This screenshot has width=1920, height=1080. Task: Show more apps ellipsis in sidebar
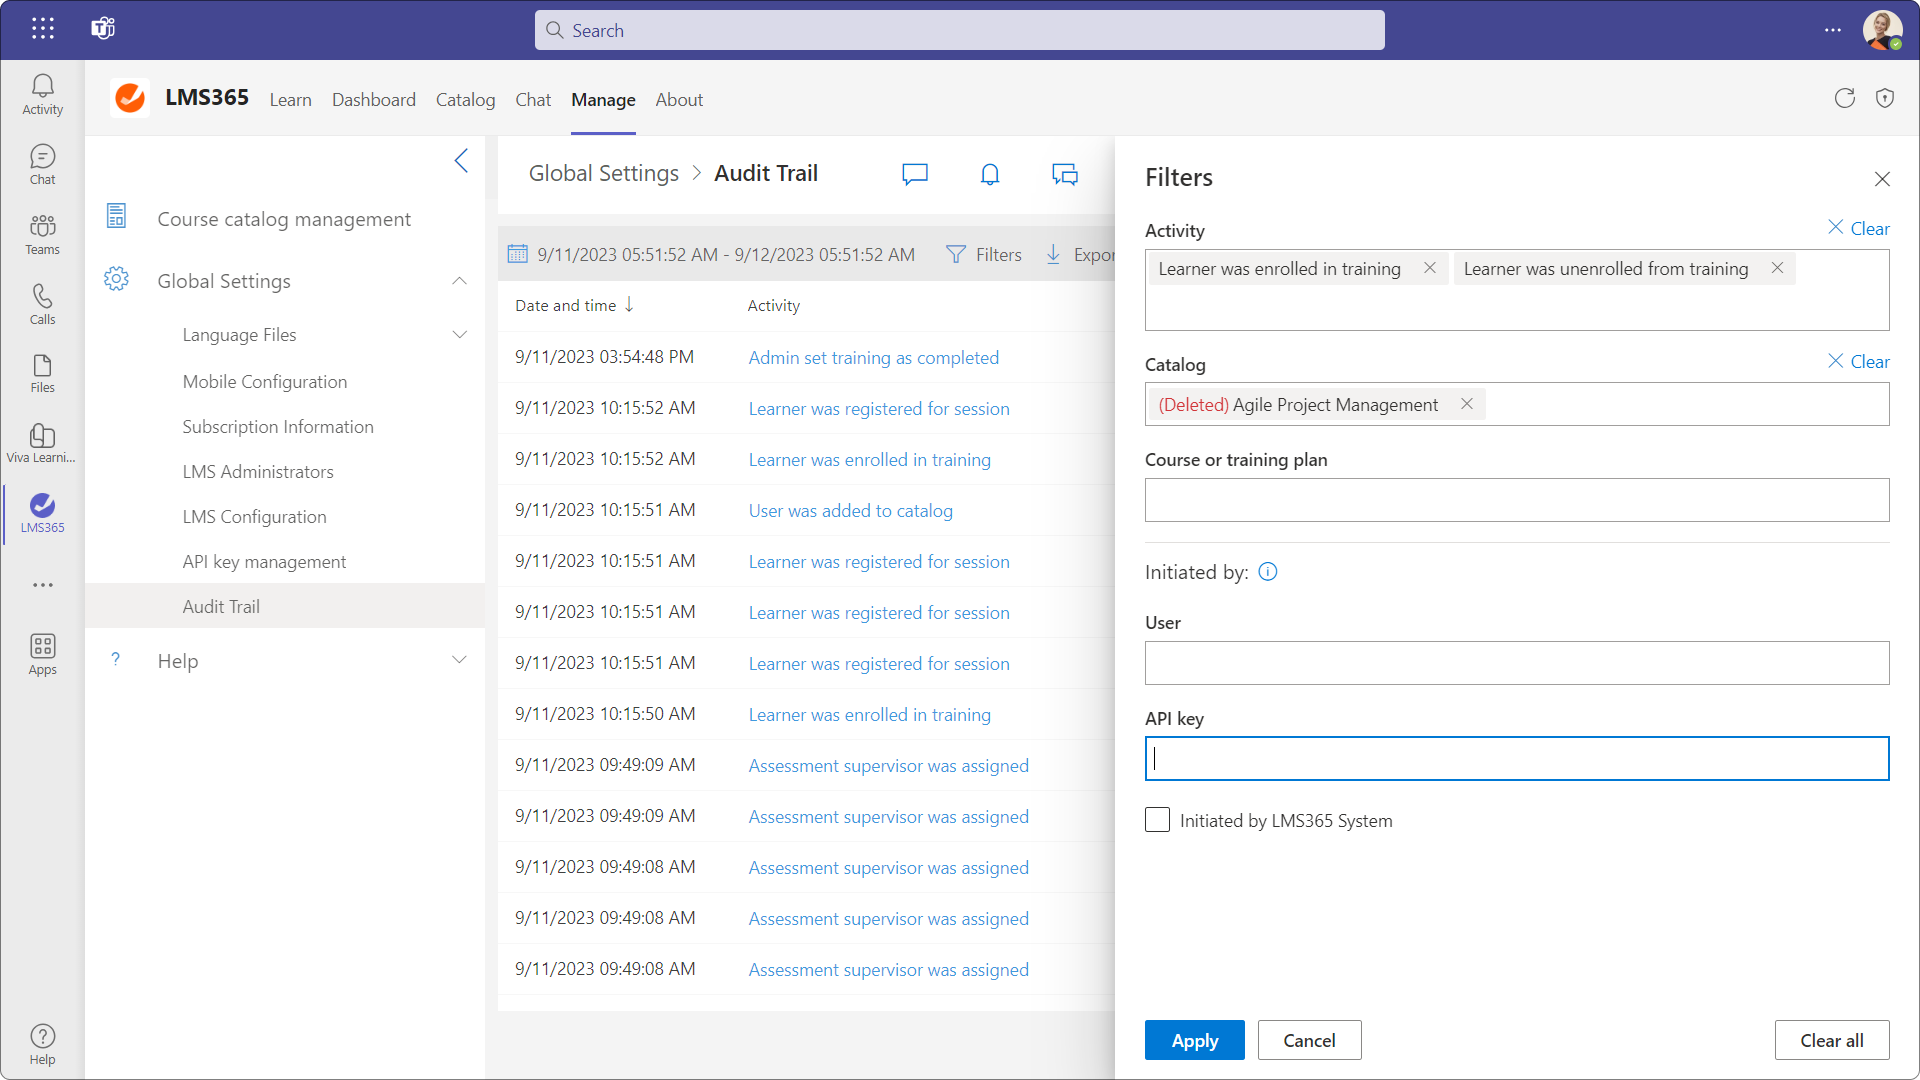point(42,585)
